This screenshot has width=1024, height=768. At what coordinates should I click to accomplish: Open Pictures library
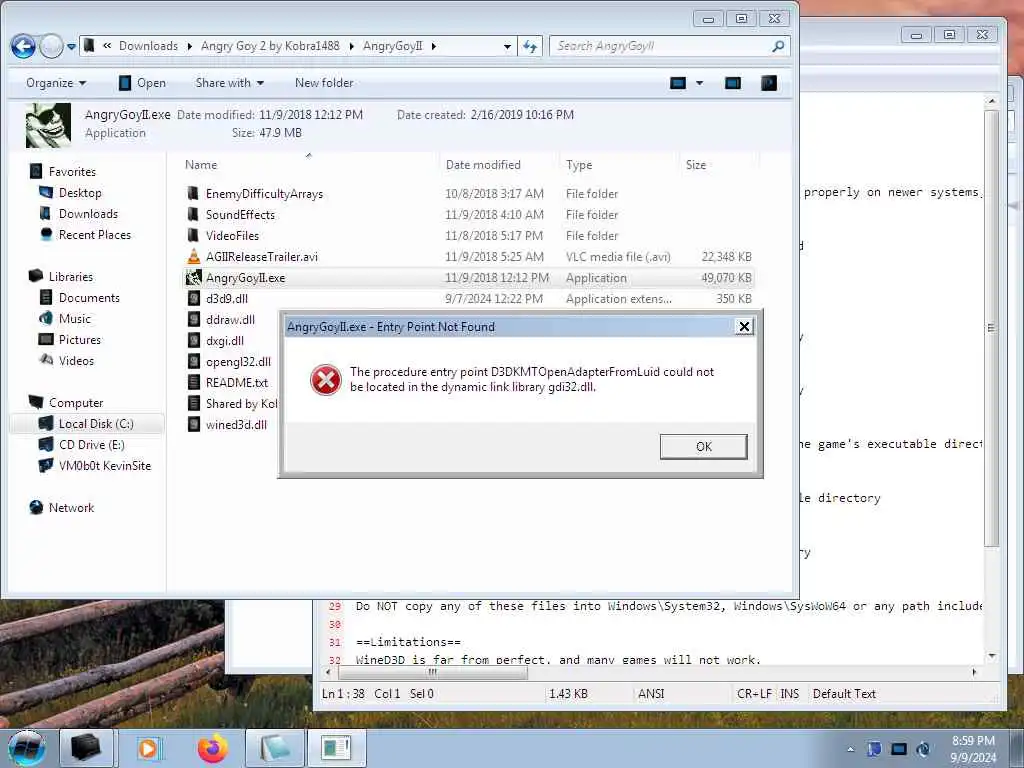coord(80,340)
